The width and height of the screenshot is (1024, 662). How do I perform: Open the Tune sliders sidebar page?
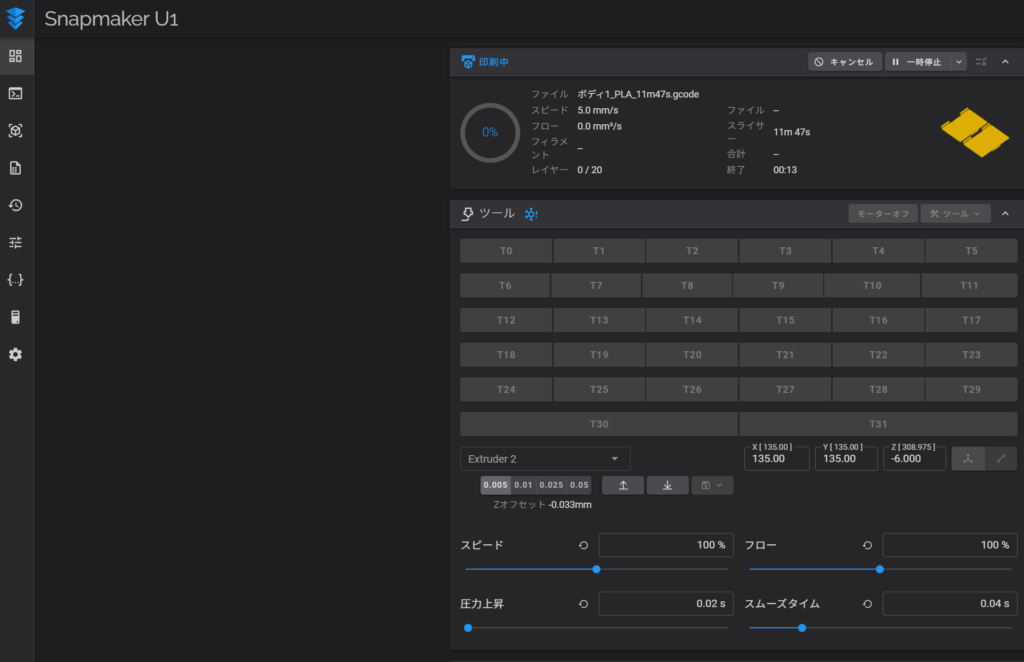click(16, 242)
